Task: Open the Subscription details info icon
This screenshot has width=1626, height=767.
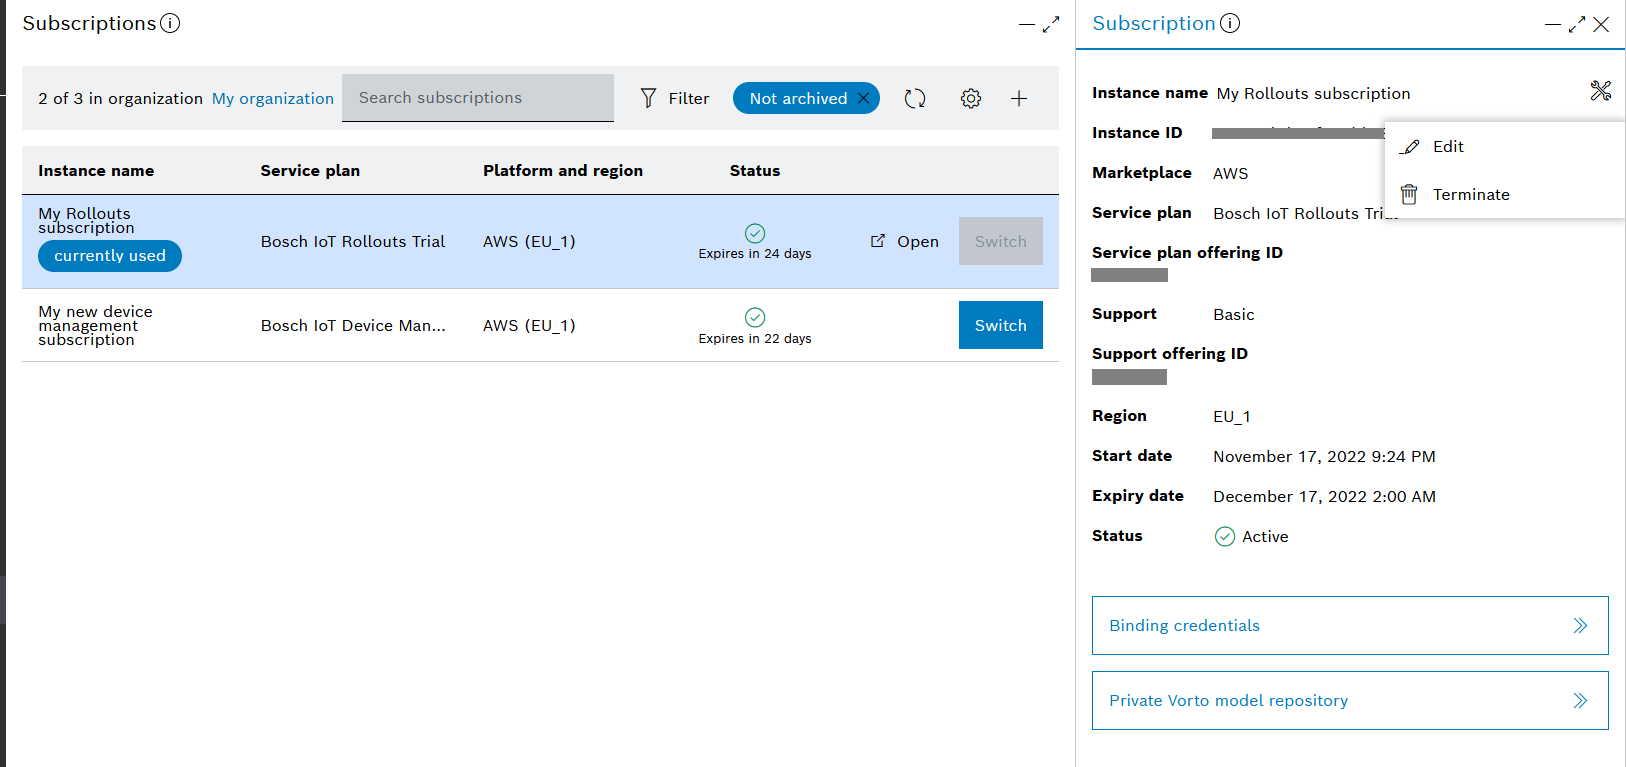Action: pos(1230,23)
